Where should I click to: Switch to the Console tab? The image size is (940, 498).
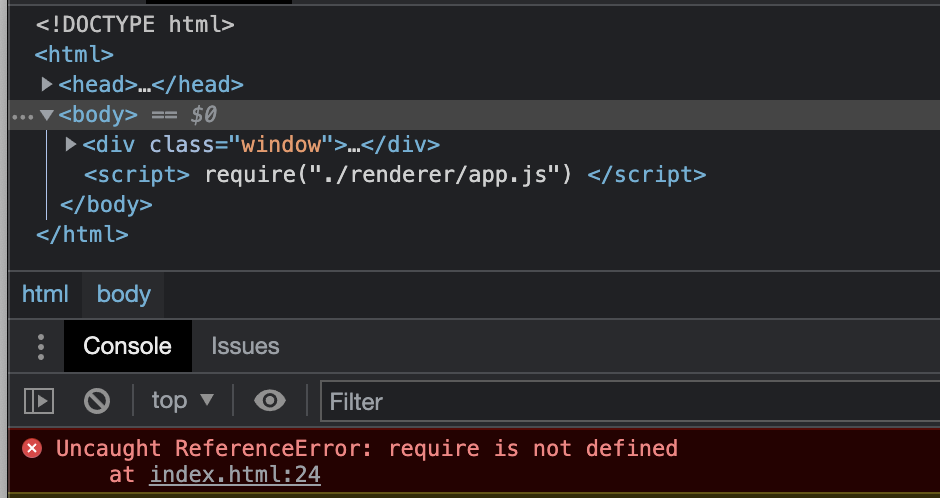128,346
